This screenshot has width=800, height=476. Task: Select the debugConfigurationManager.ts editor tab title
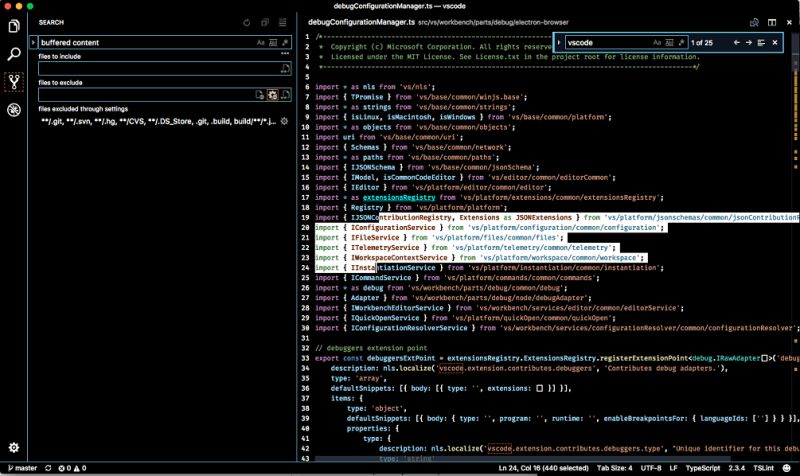tap(361, 22)
